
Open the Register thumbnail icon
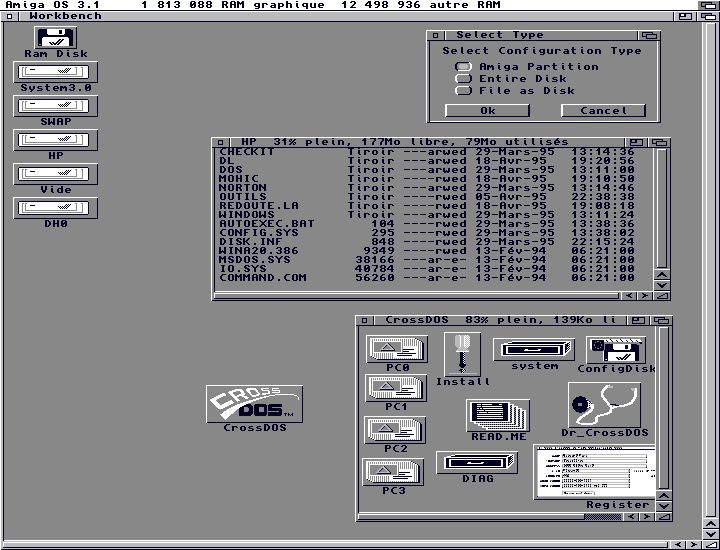(x=596, y=472)
